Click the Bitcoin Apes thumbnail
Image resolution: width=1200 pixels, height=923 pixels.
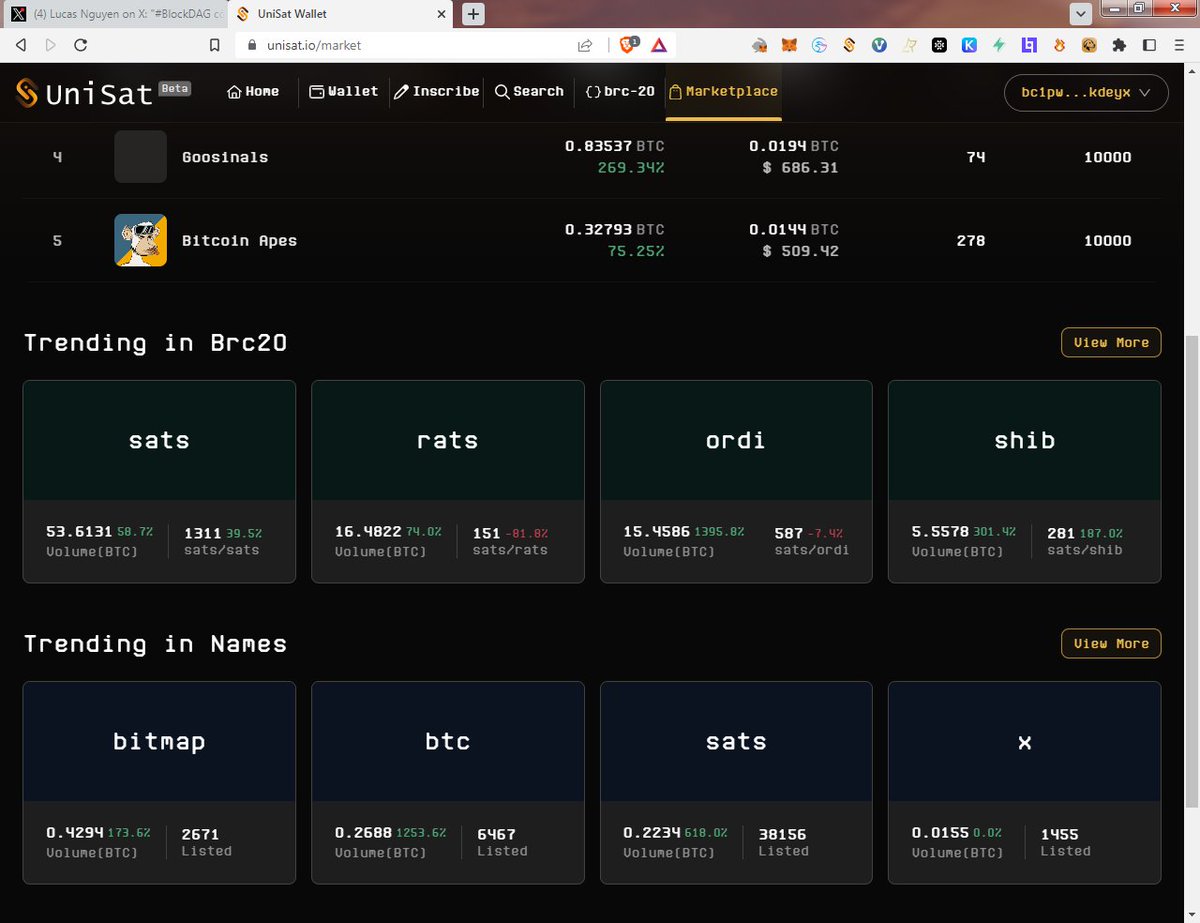[141, 240]
